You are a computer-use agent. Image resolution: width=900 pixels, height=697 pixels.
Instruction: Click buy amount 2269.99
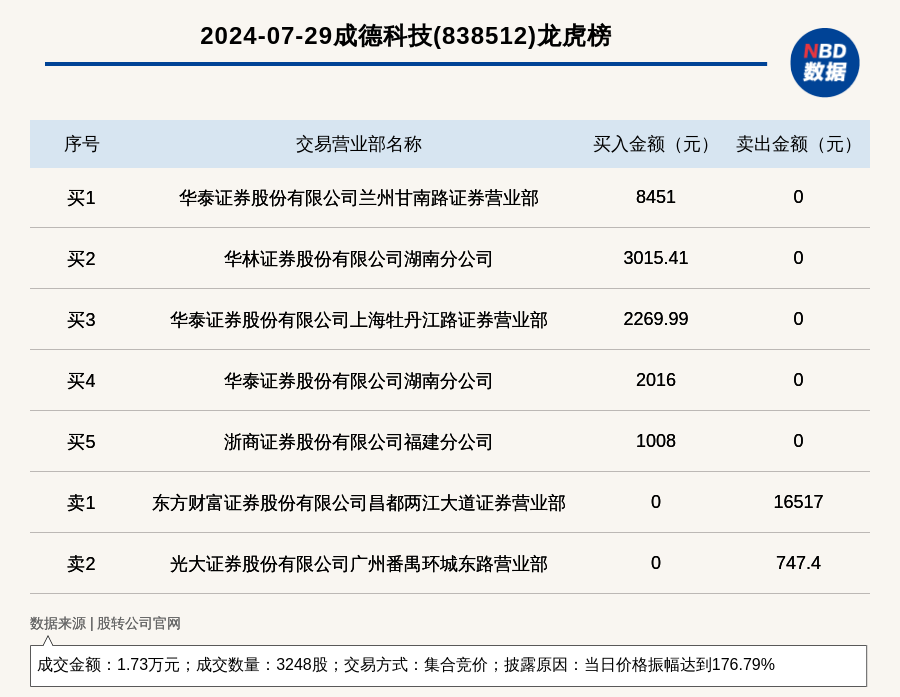point(655,319)
